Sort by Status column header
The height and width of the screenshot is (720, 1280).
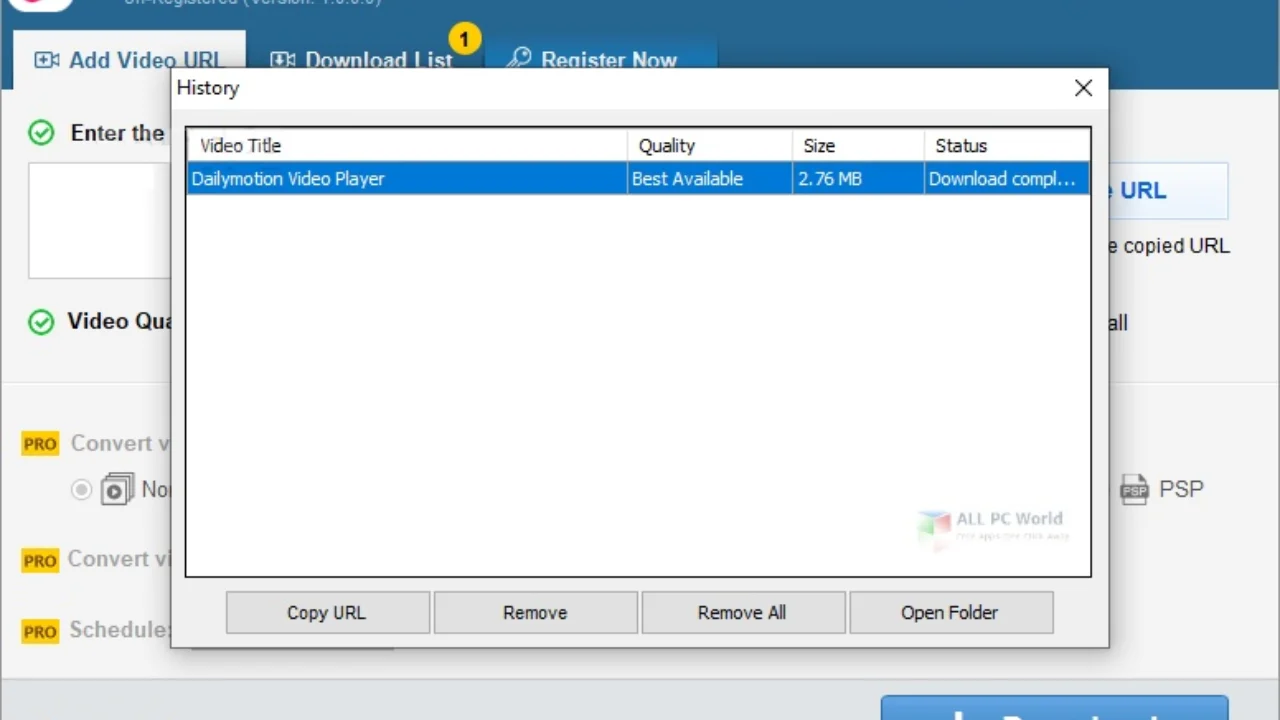[1006, 146]
